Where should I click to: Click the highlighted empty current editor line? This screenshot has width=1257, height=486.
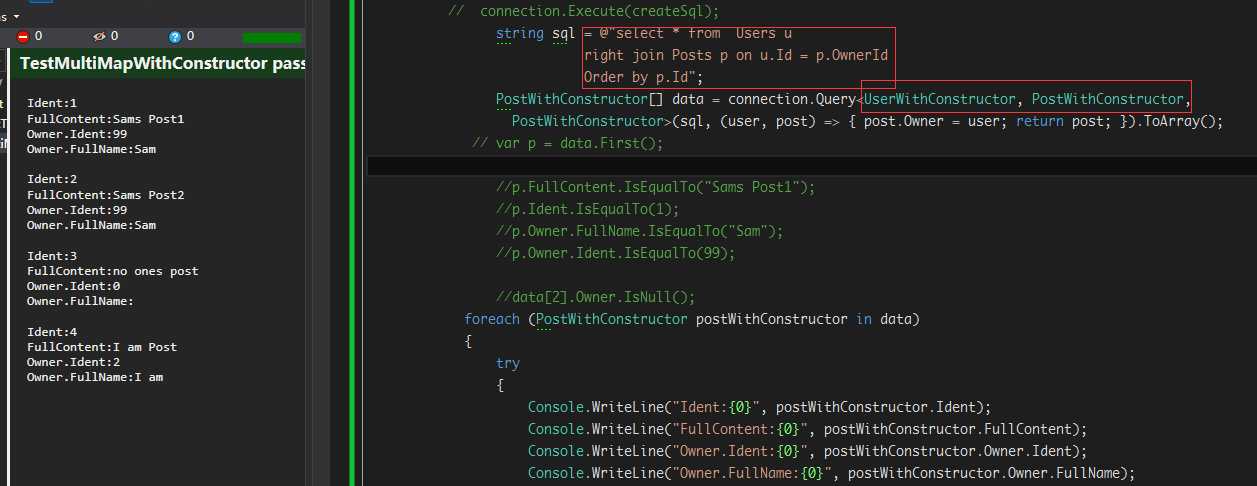pos(812,165)
